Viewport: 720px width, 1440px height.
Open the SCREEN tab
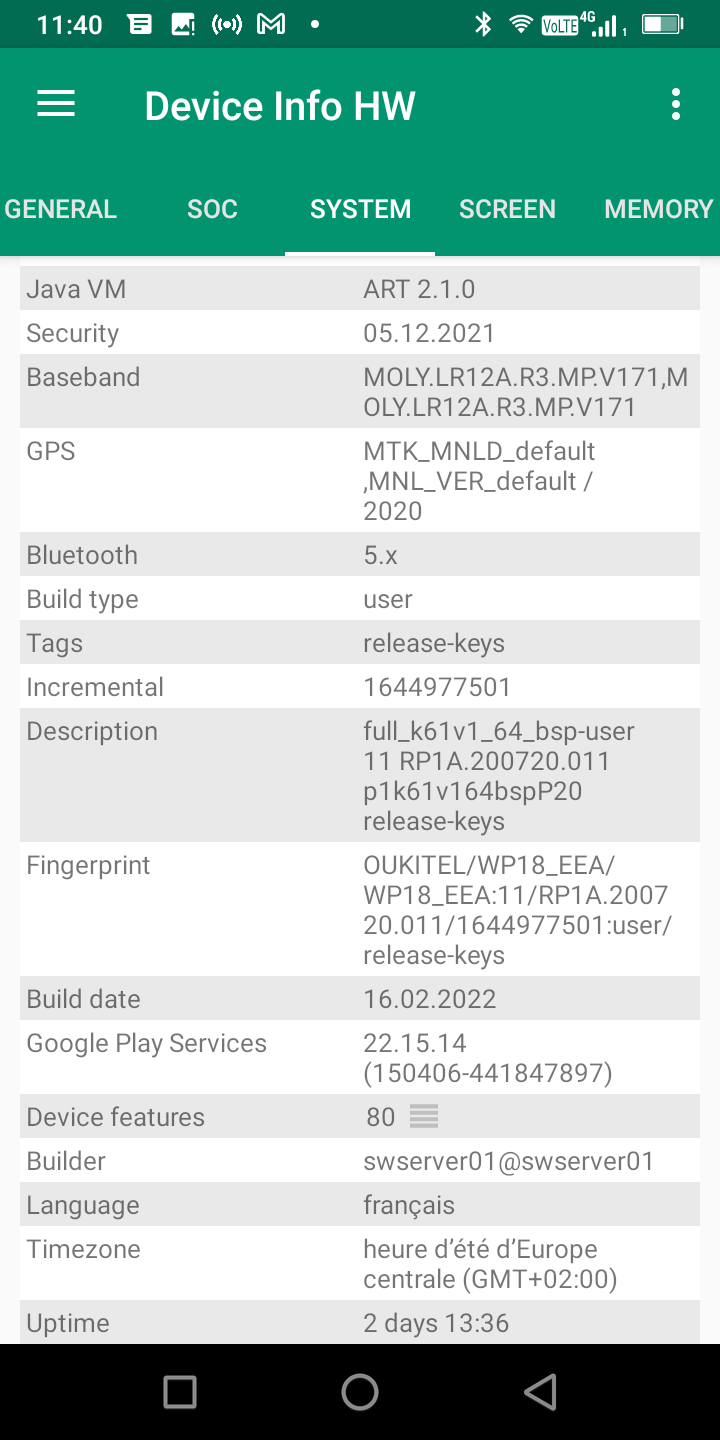[x=507, y=209]
